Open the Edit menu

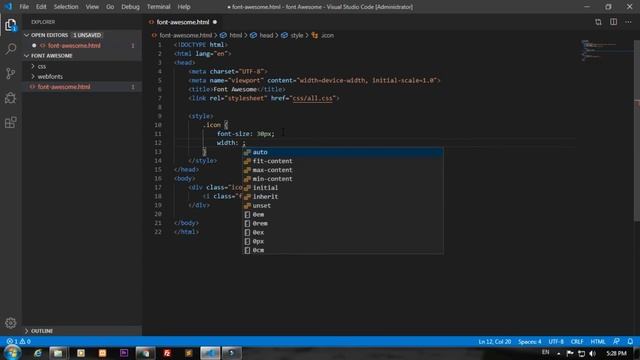pyautogui.click(x=41, y=7)
